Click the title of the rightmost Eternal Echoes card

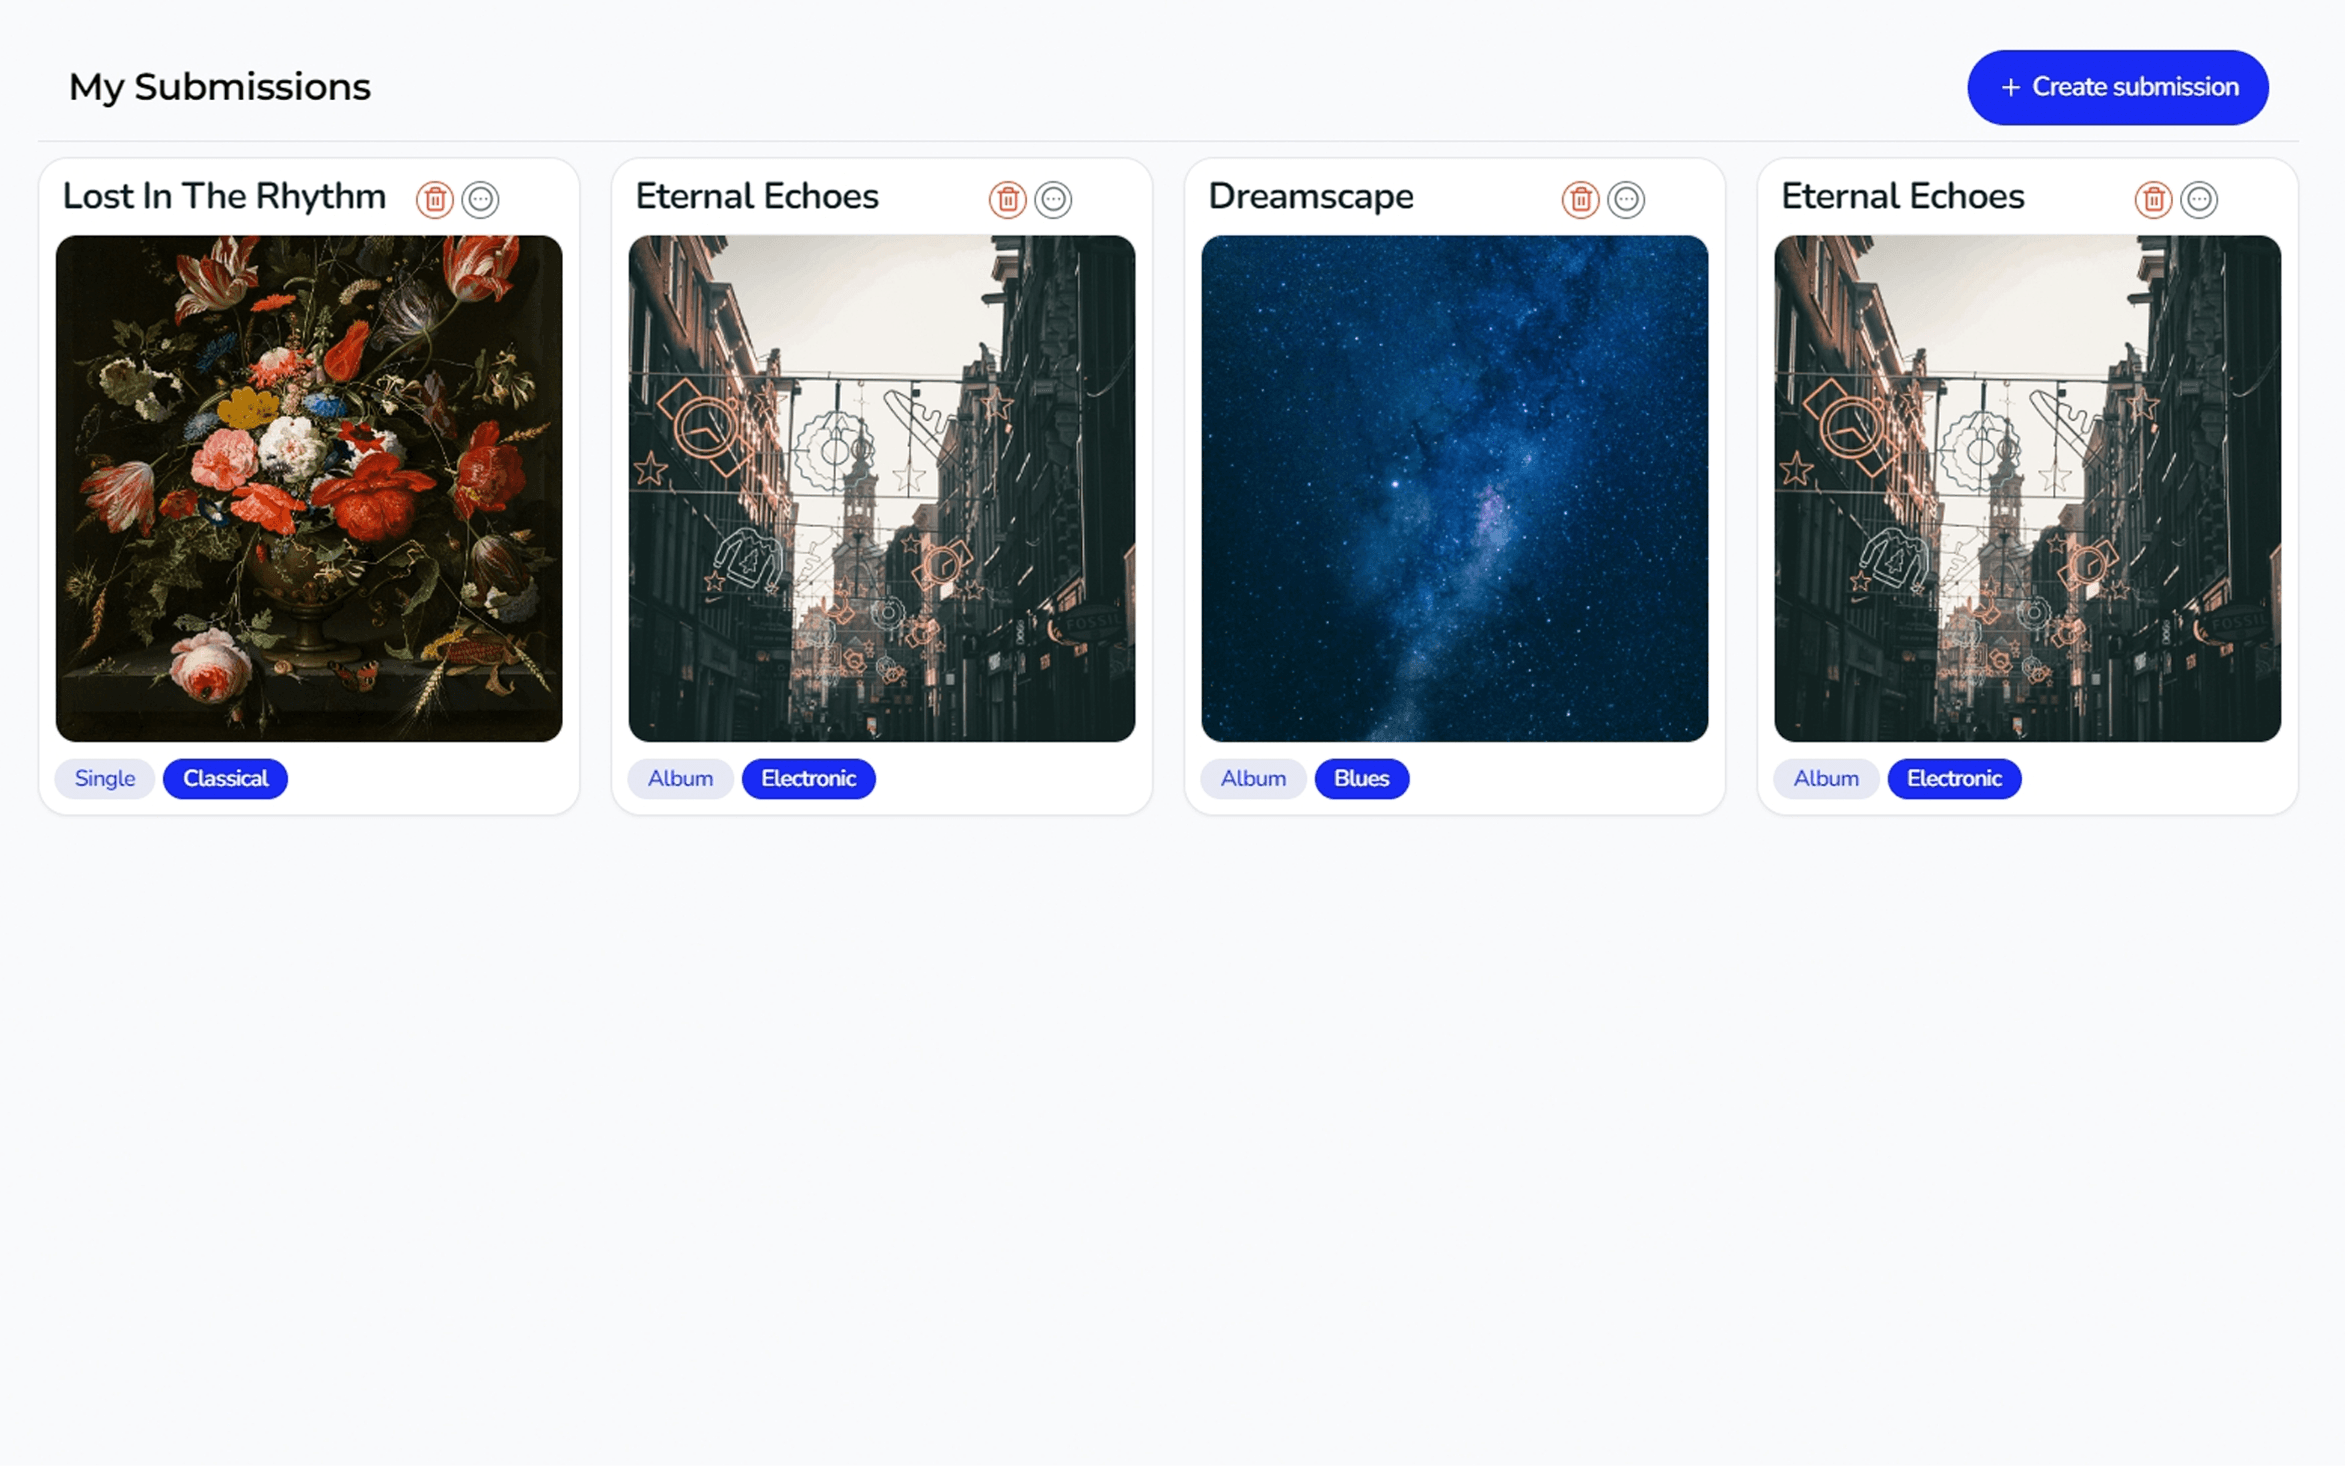(1903, 196)
